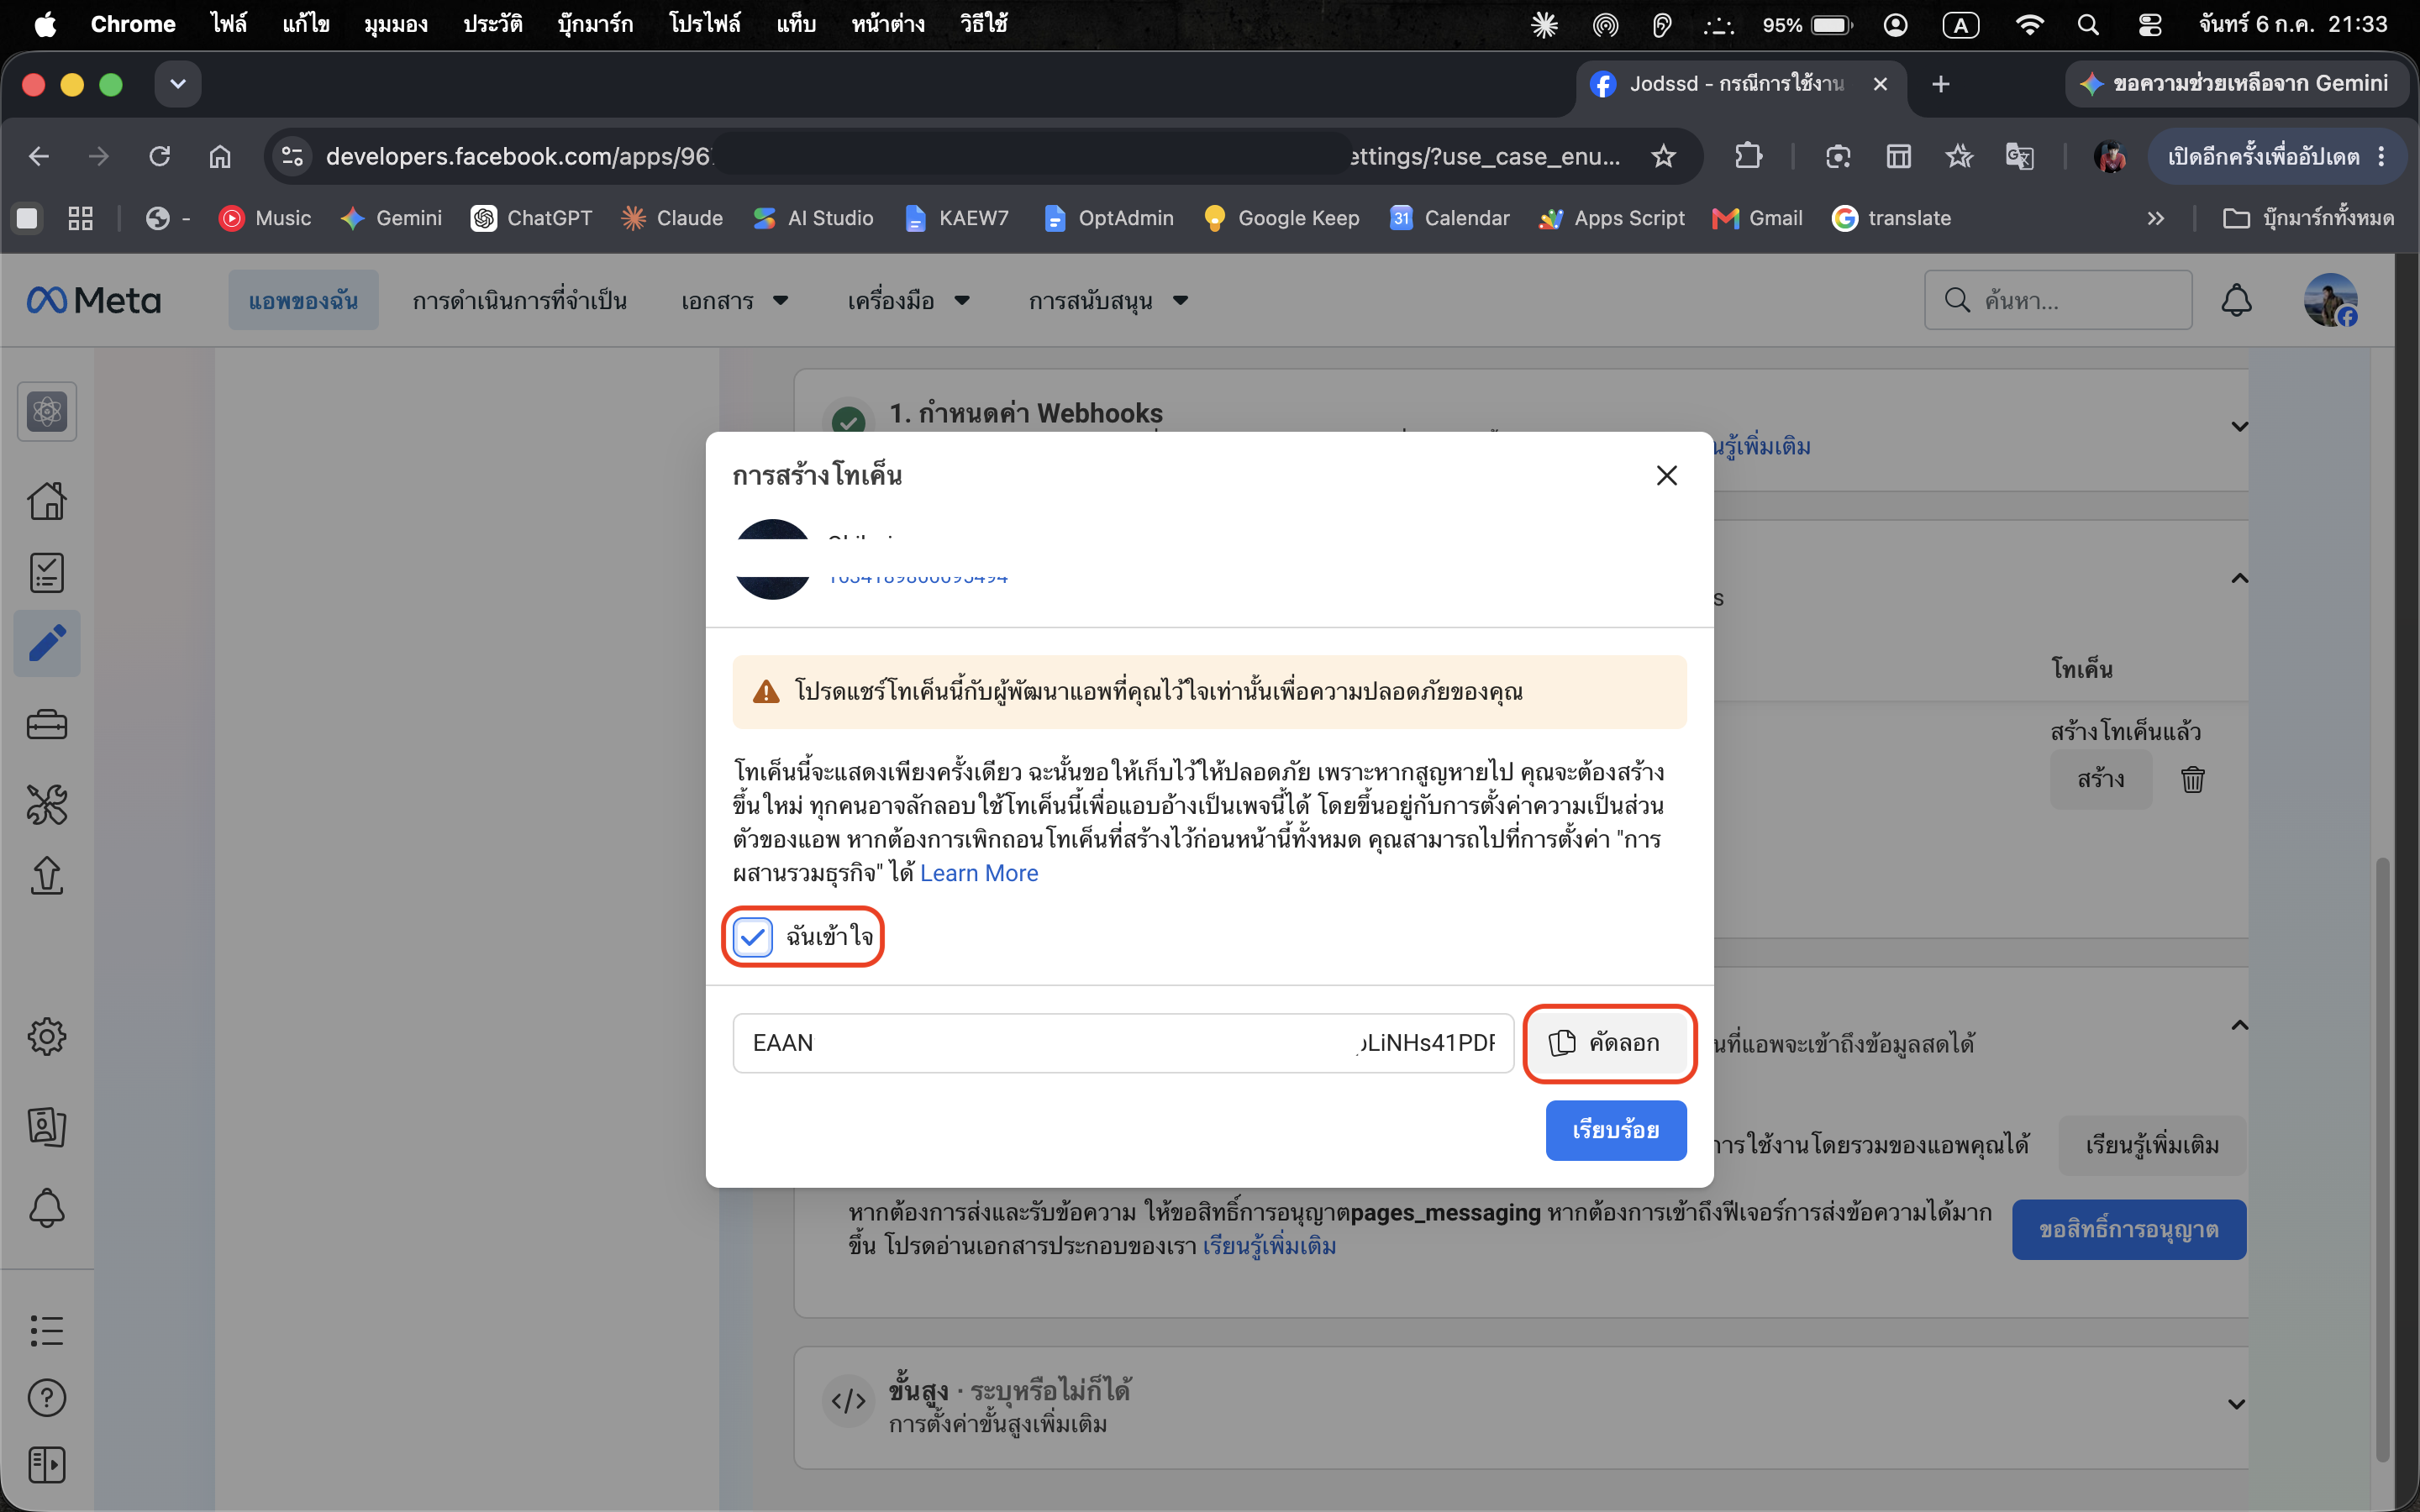Open the help question mark icon

pyautogui.click(x=47, y=1397)
